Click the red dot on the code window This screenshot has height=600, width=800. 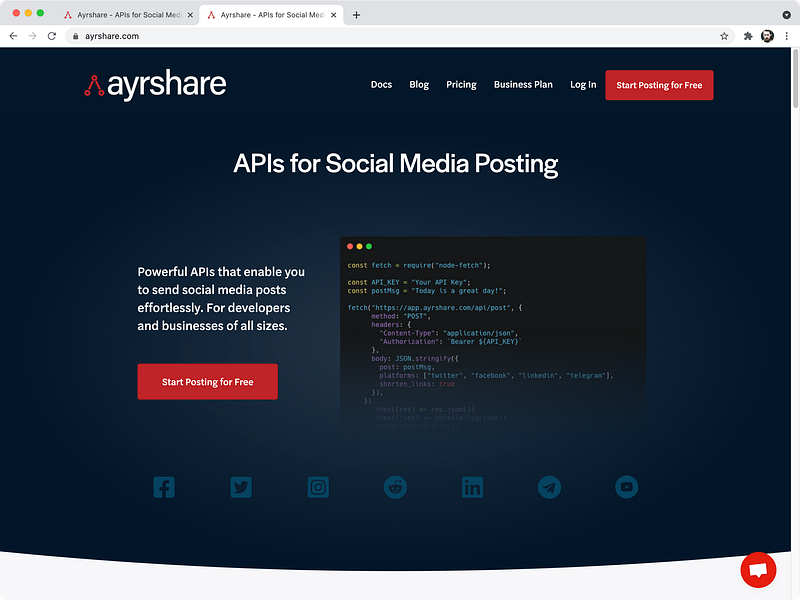[x=350, y=246]
